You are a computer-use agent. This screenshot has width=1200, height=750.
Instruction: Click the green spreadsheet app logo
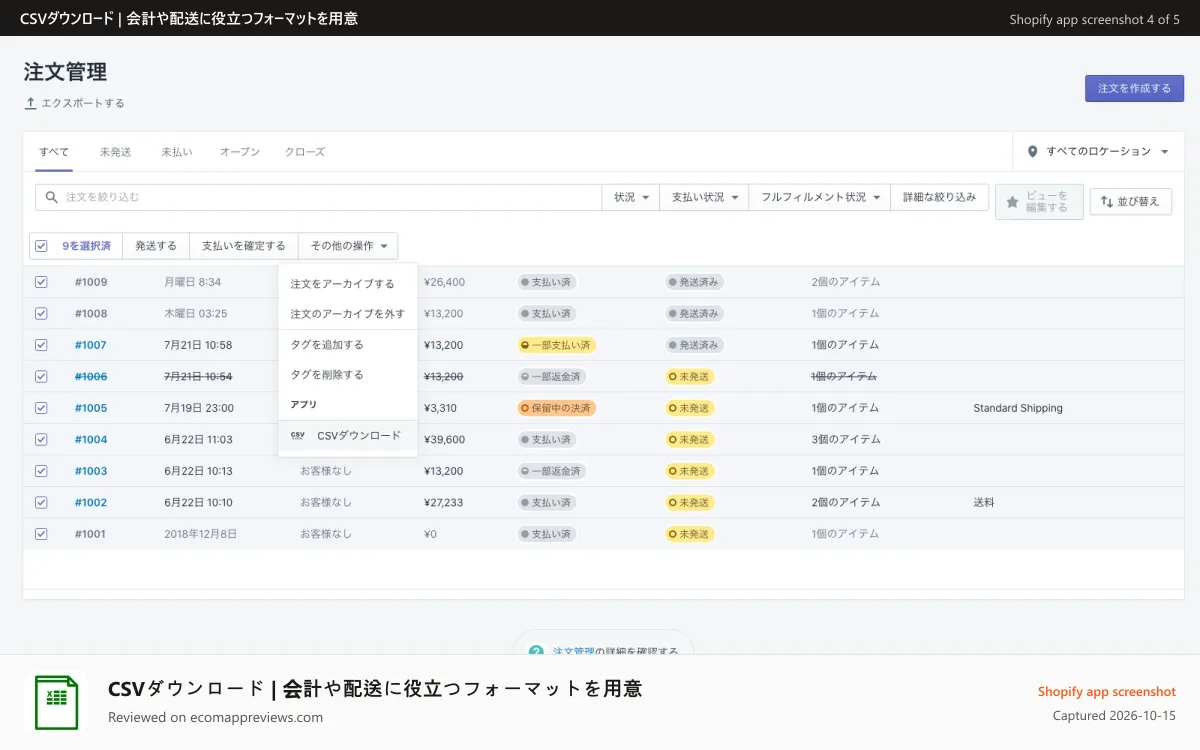(56, 703)
